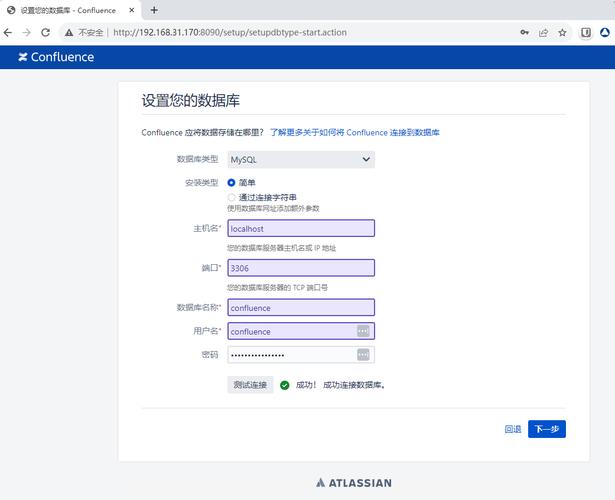The width and height of the screenshot is (615, 500).
Task: Click the Atlassian logo in footer
Action: pos(354,483)
